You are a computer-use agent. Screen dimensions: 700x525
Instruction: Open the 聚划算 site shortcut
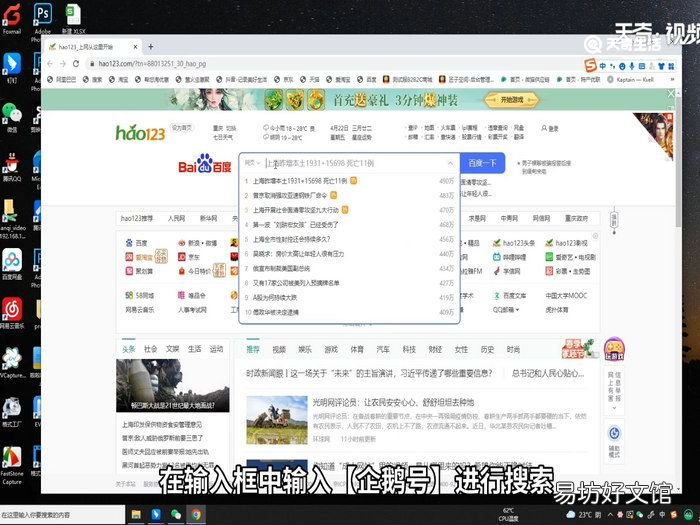(137, 271)
